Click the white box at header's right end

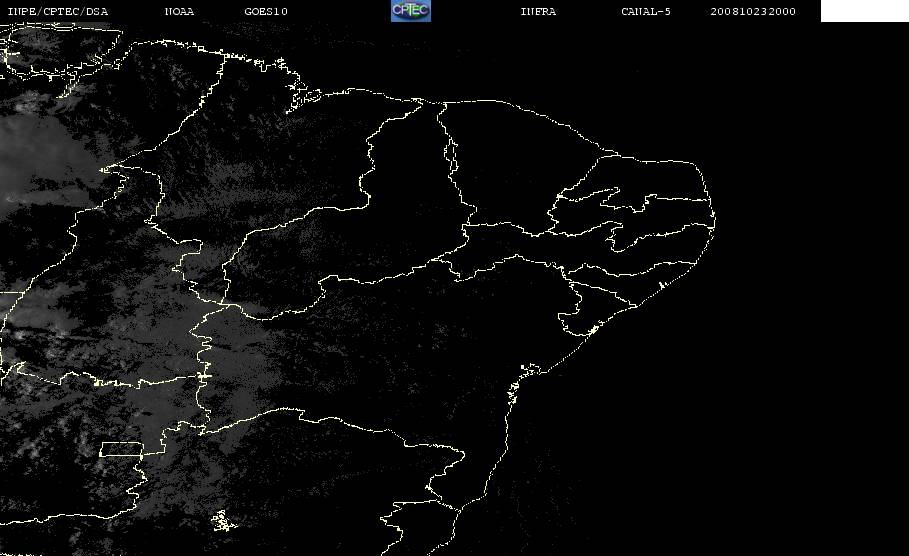click(864, 11)
